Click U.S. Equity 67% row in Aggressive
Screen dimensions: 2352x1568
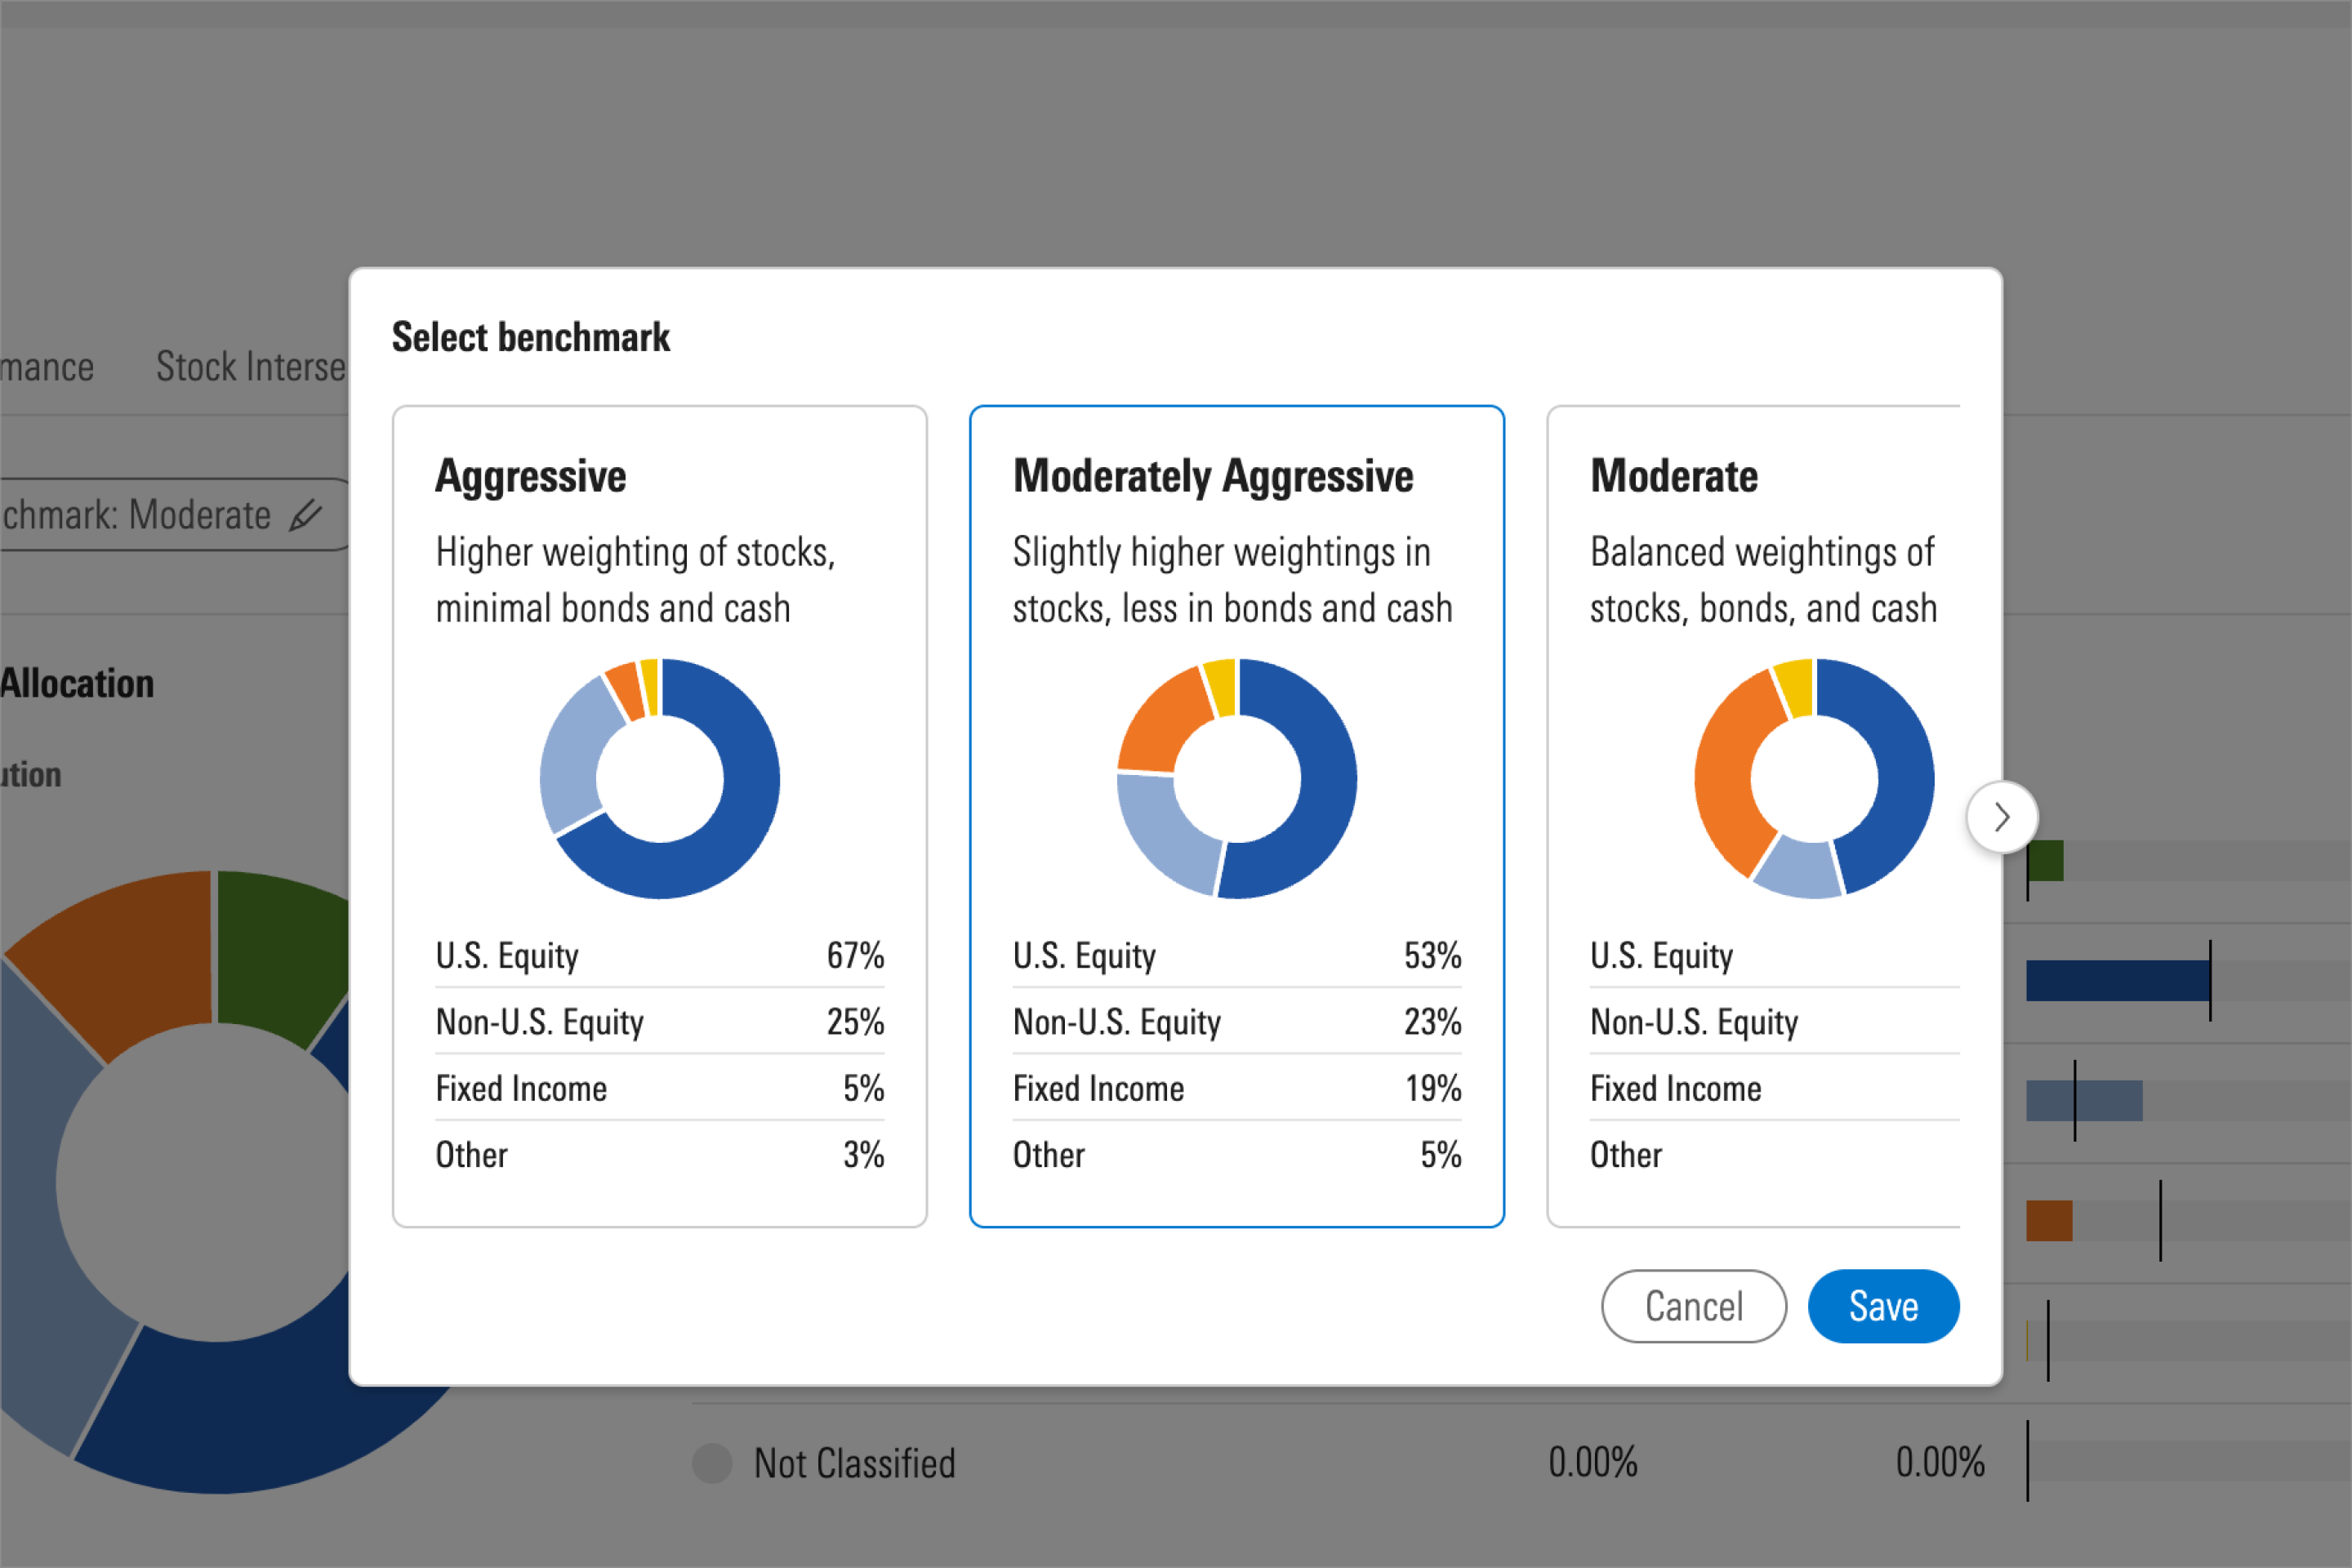pyautogui.click(x=660, y=955)
